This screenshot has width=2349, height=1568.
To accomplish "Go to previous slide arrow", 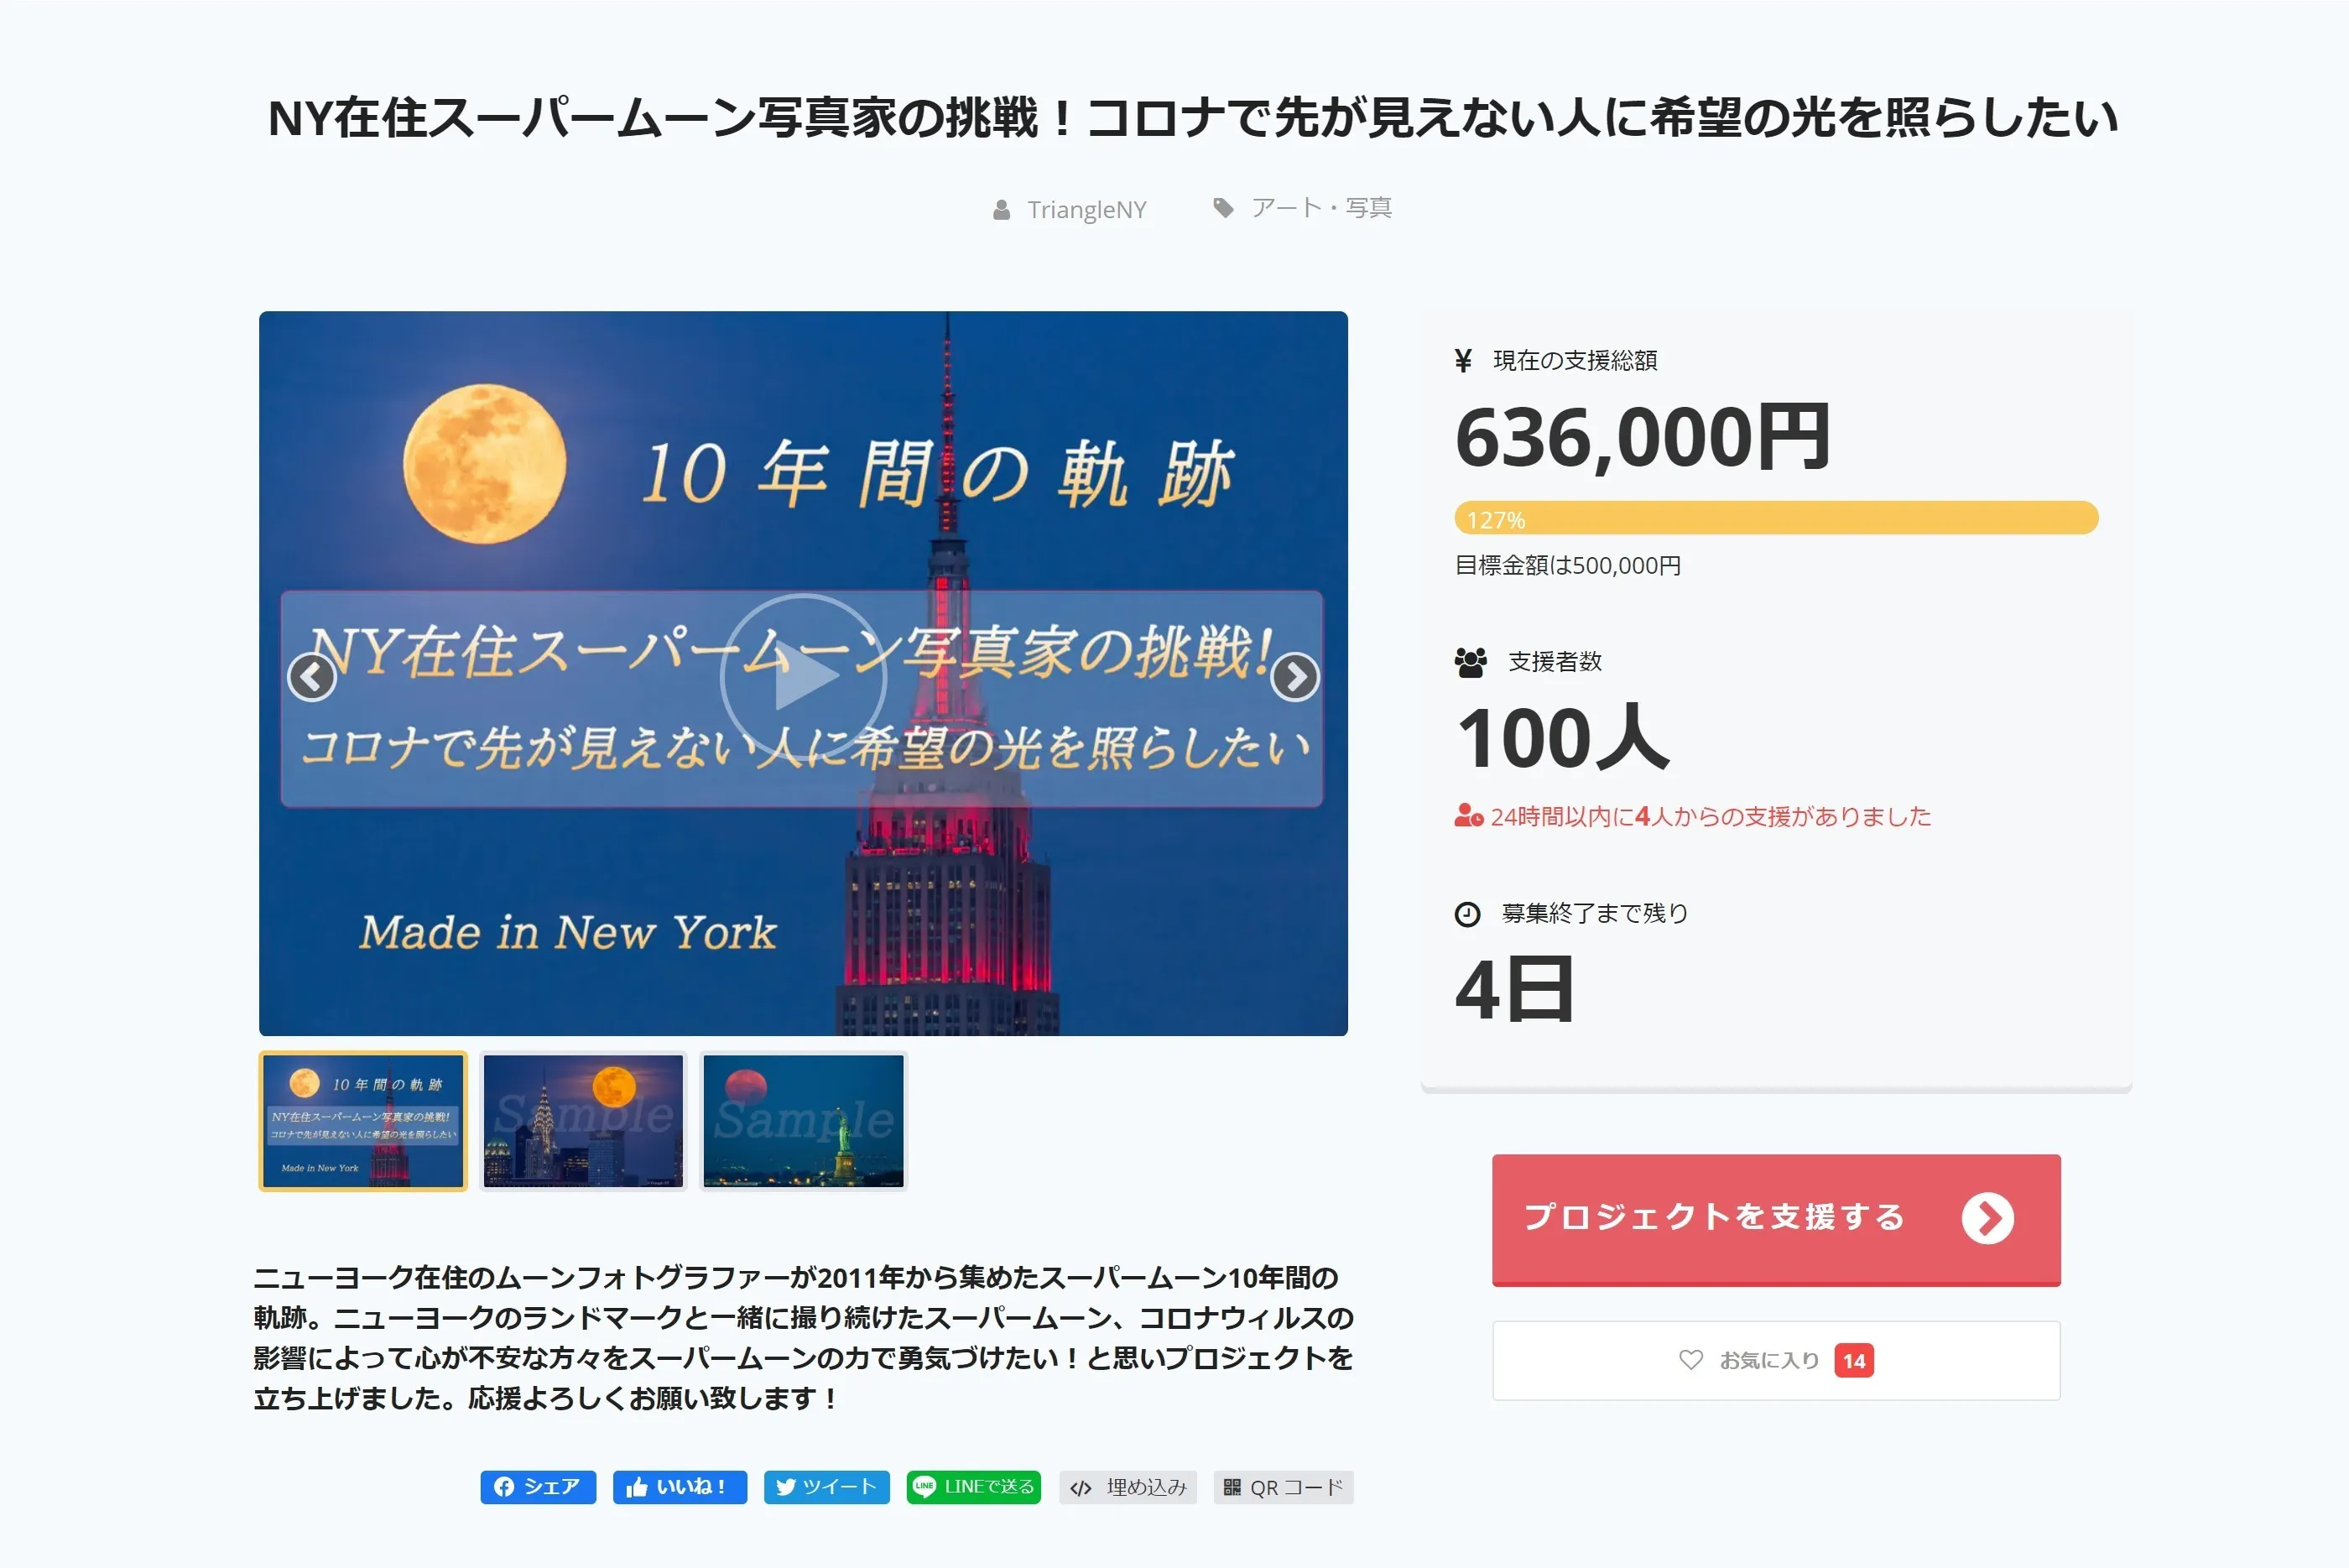I will 312,678.
